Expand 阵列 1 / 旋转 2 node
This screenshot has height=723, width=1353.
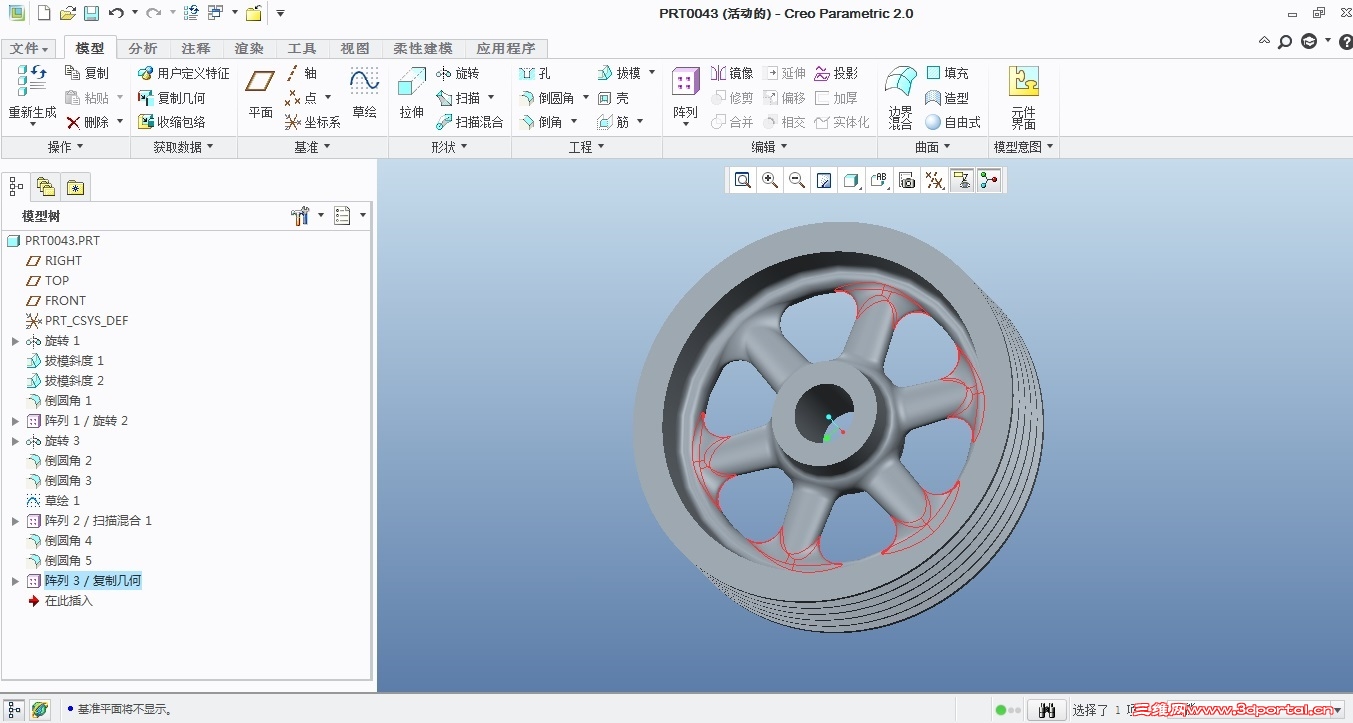[x=15, y=421]
